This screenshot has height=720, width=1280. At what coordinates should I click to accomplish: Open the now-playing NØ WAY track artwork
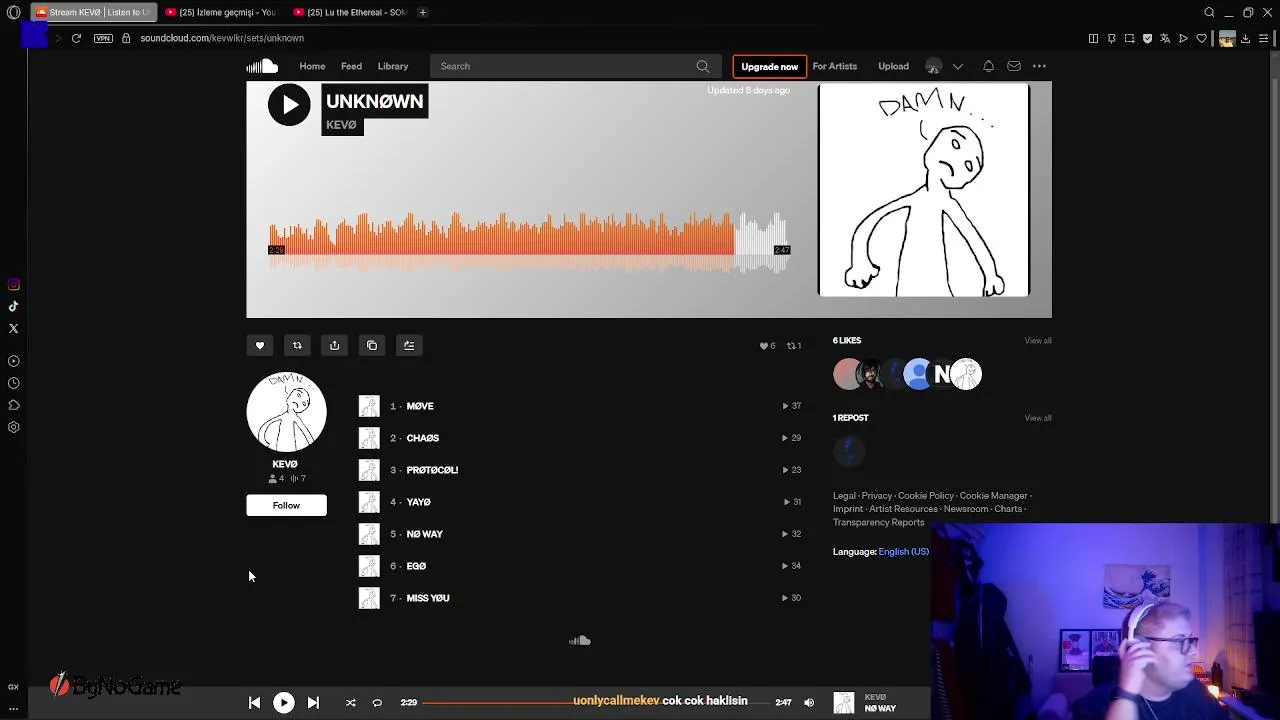click(844, 703)
